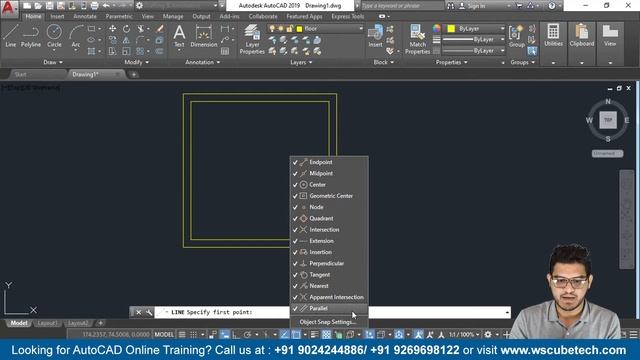Click the yellow ByLayer color swatch
This screenshot has width=640, height=360.
coord(451,29)
